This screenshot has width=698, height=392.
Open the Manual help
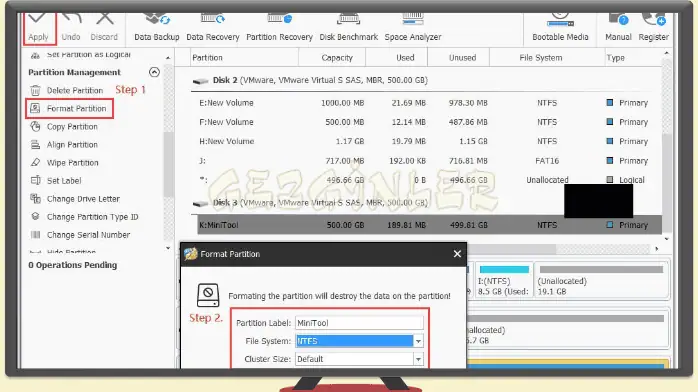point(618,28)
